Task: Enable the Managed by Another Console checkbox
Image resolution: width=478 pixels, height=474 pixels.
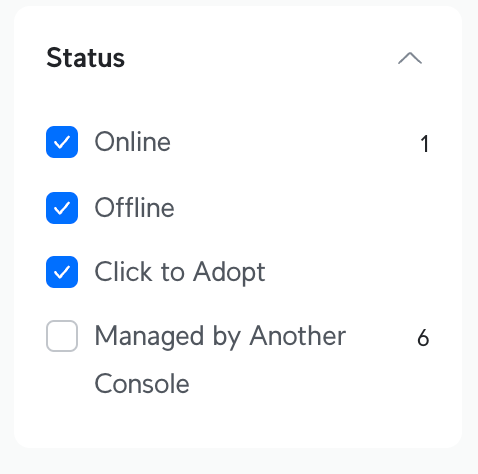Action: [x=62, y=336]
